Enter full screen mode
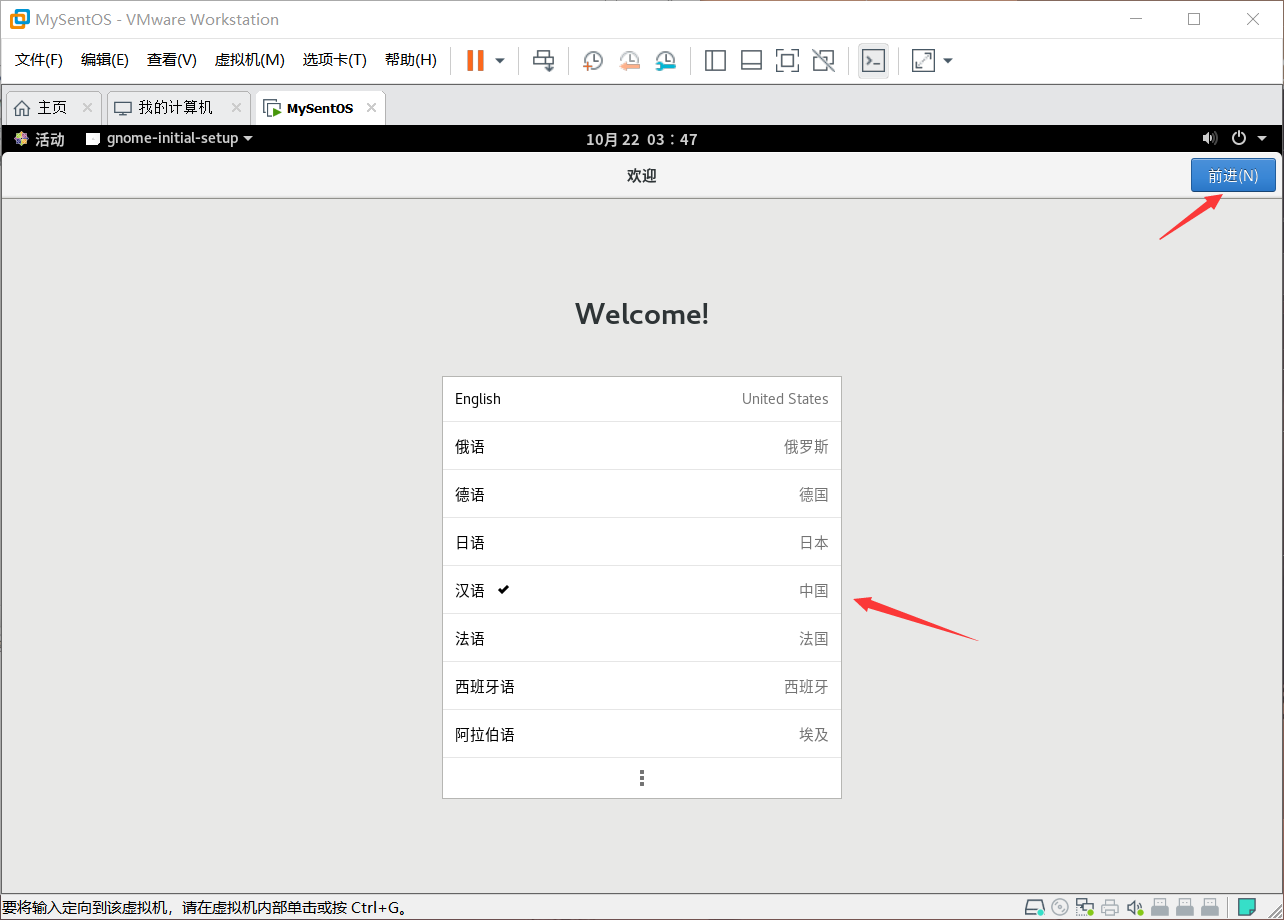Image resolution: width=1284 pixels, height=920 pixels. coord(787,61)
